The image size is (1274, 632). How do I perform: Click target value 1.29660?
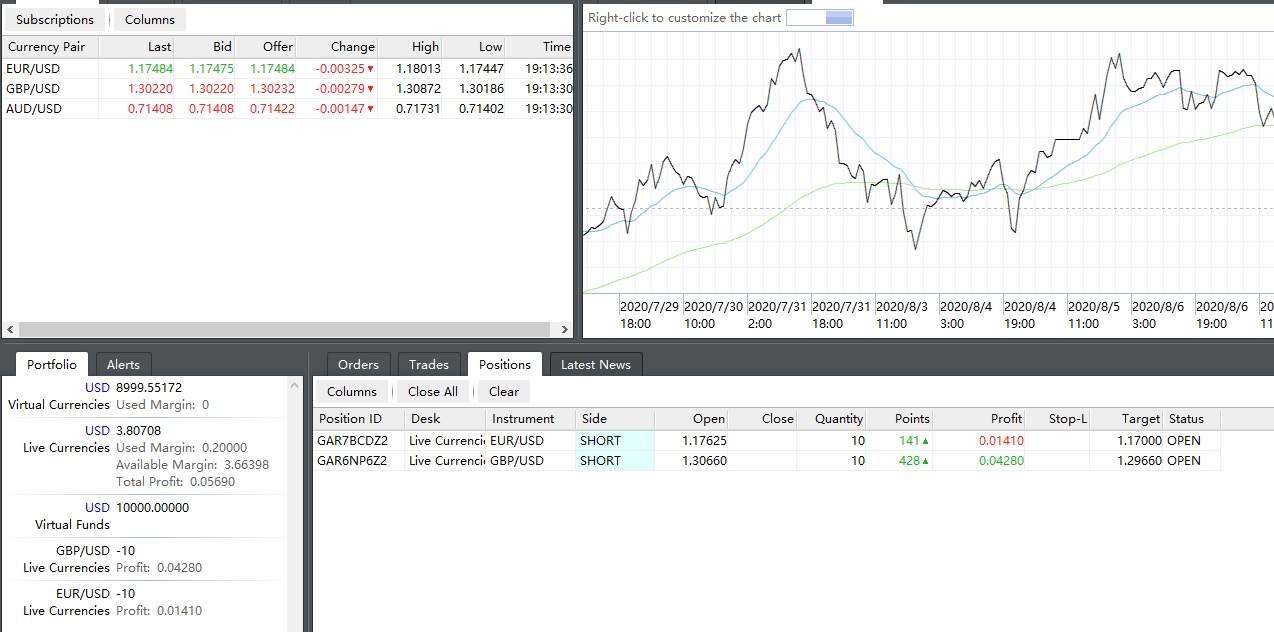click(1139, 461)
